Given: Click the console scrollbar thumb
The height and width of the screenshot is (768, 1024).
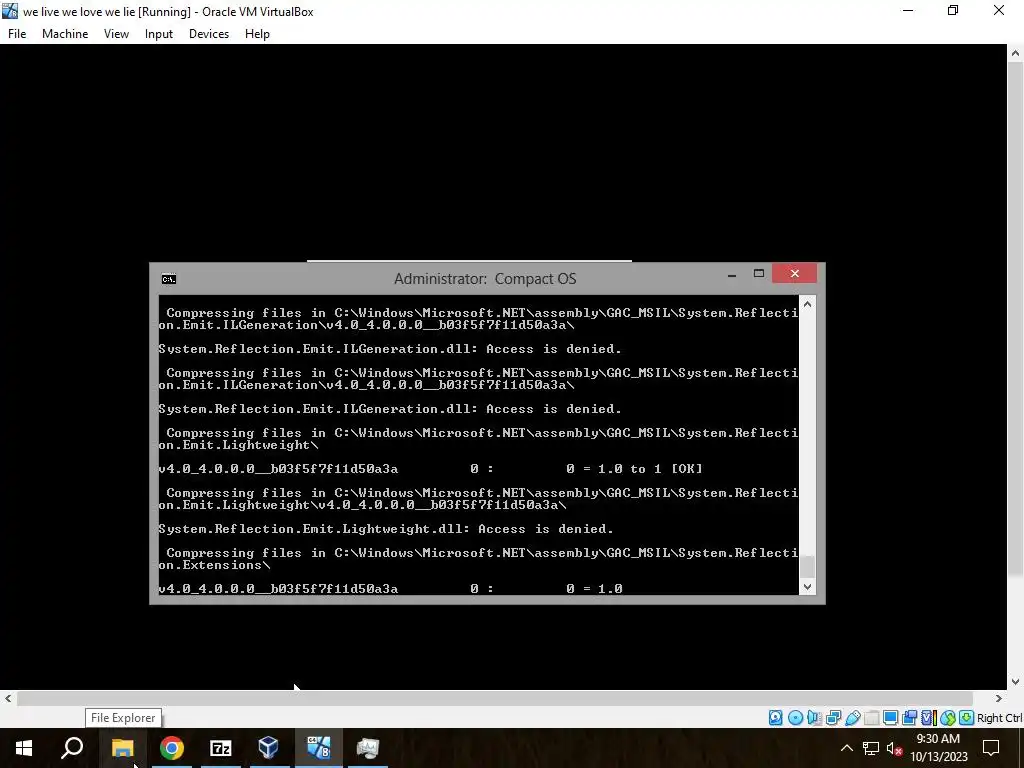Looking at the screenshot, I should click(x=807, y=566).
